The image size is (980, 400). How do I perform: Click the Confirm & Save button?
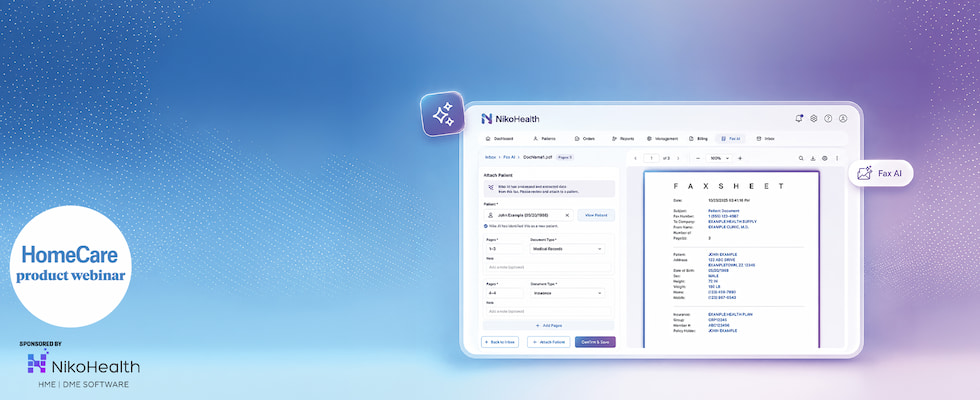pos(595,342)
